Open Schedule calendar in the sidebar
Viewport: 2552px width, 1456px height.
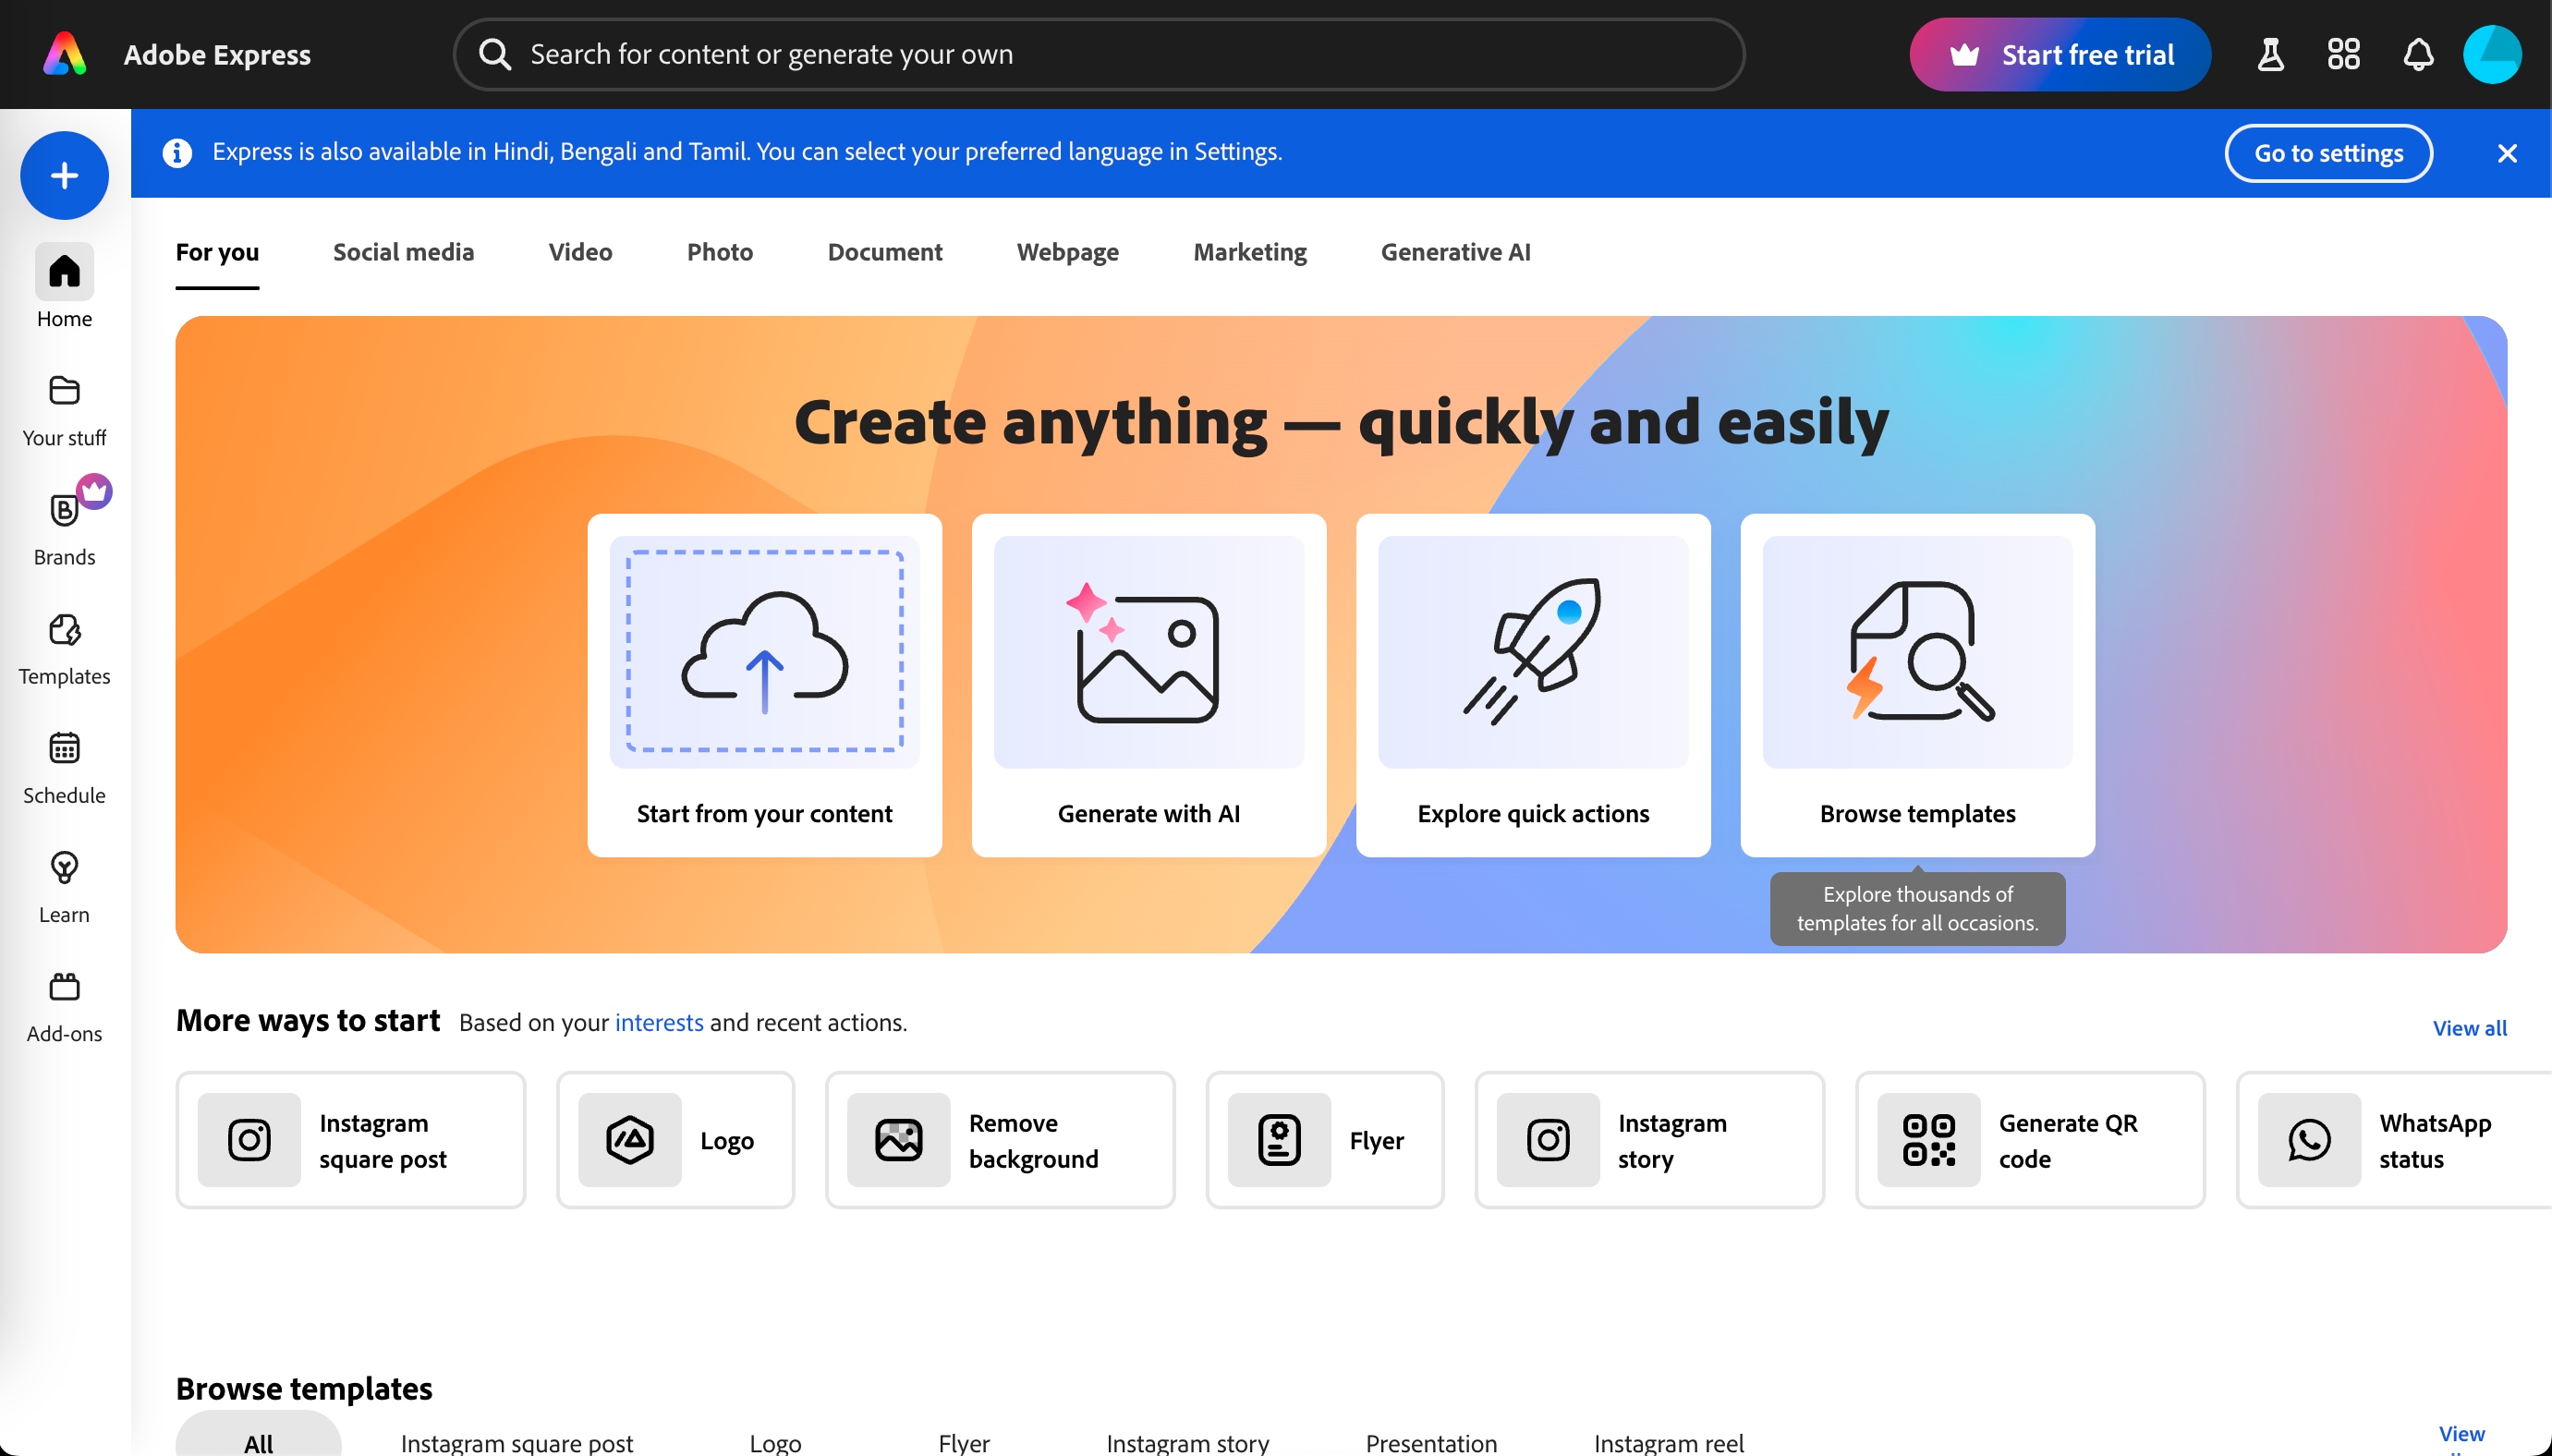(x=64, y=769)
